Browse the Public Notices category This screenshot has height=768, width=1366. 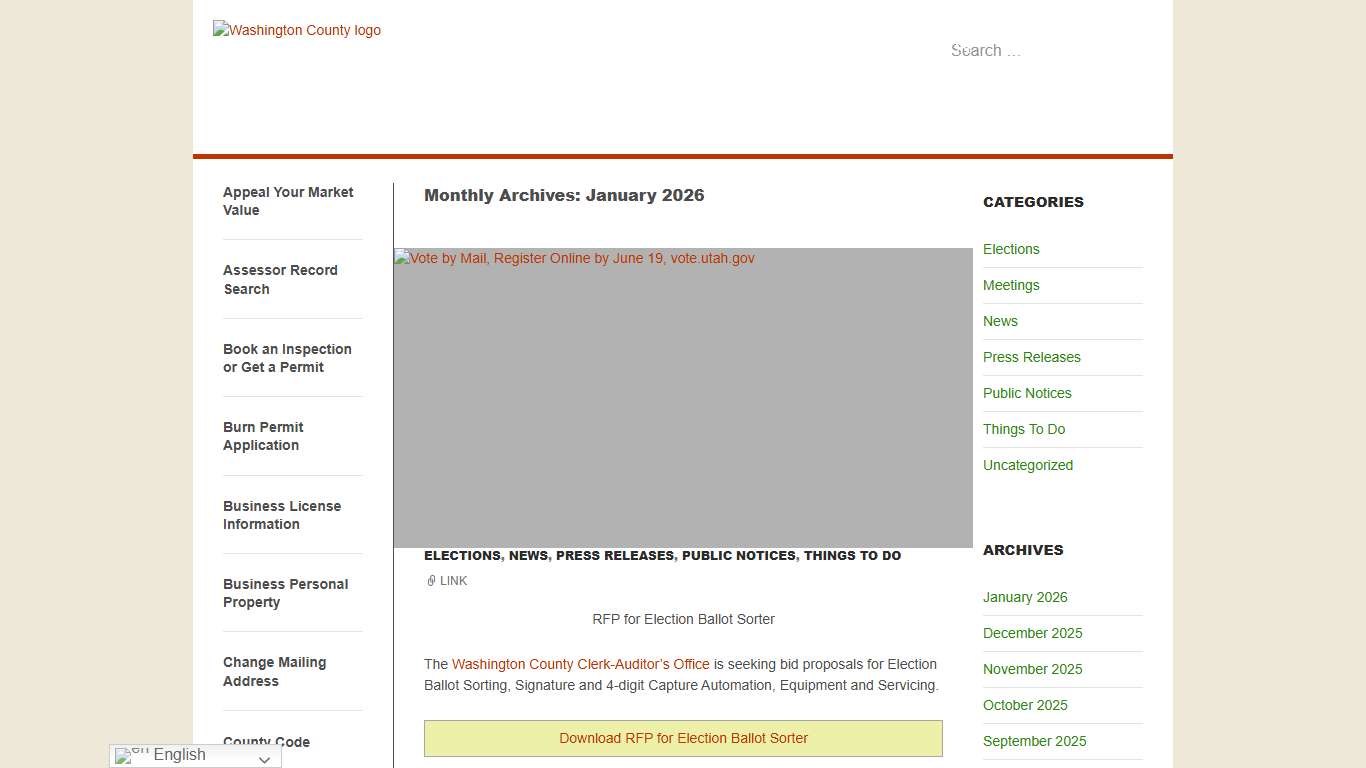tap(1027, 393)
